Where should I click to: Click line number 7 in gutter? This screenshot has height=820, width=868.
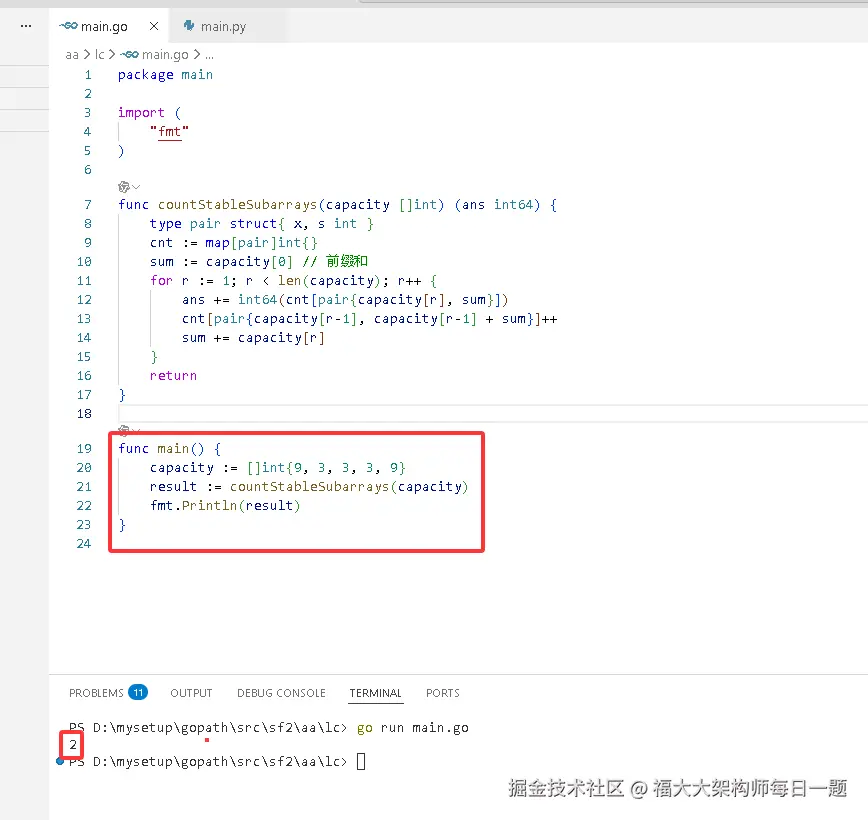tap(88, 204)
